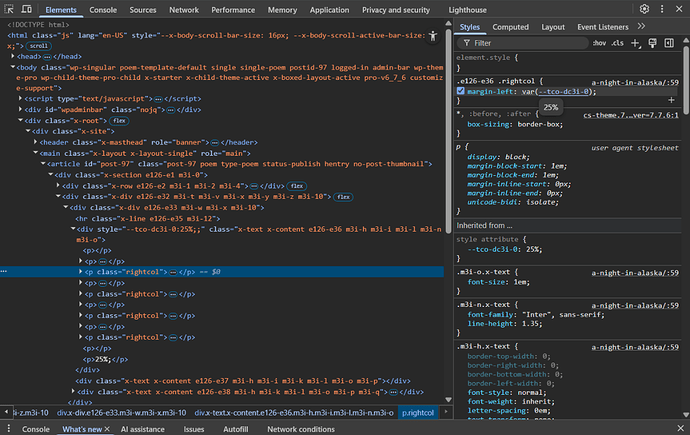Click the plus icon in .rightcol rule
Screen dimensions: 690x435
click(671, 100)
